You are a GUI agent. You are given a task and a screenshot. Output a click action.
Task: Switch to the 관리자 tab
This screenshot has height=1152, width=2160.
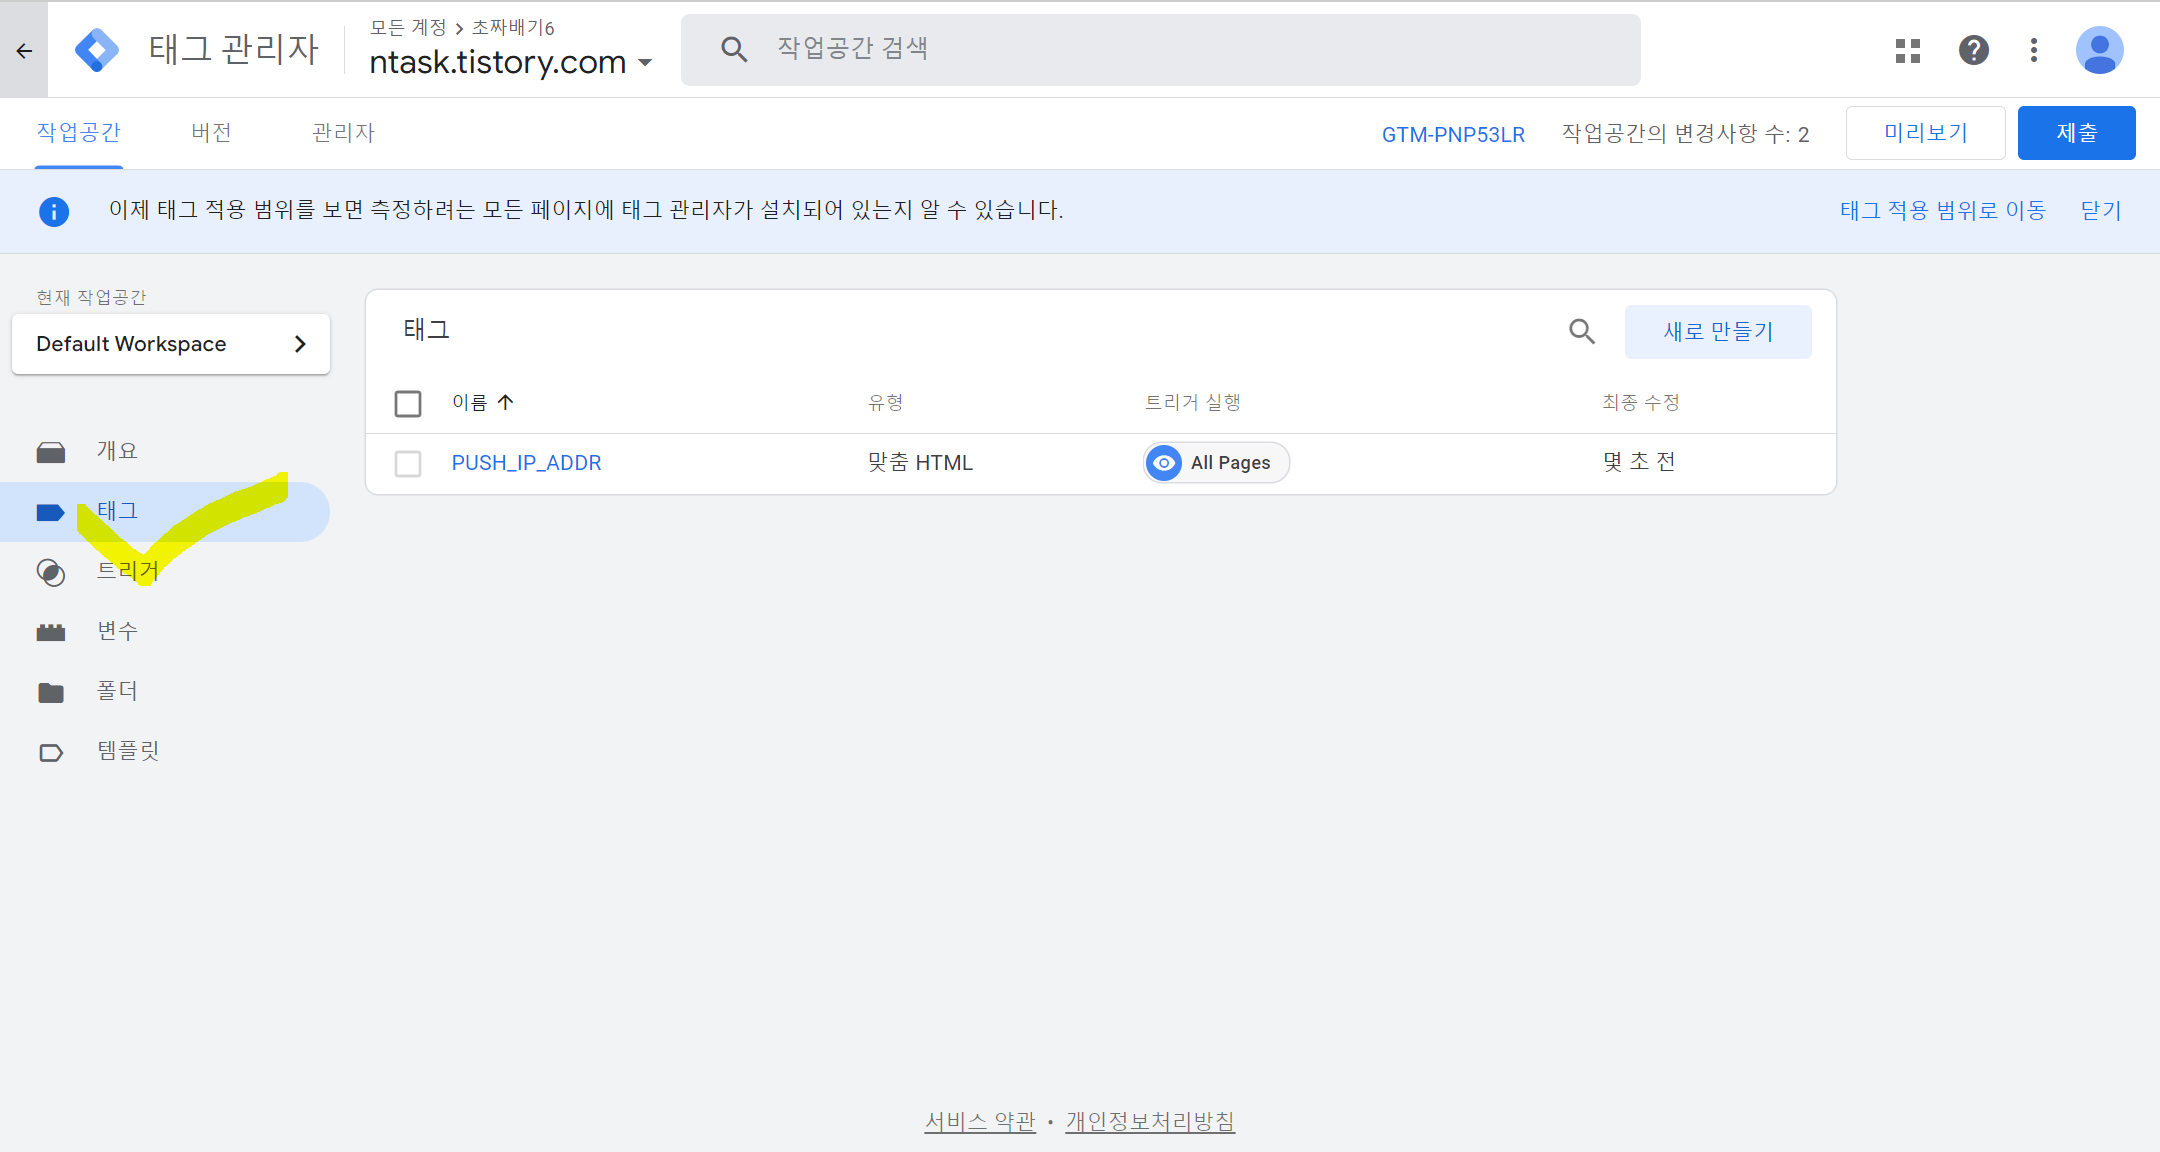coord(343,133)
